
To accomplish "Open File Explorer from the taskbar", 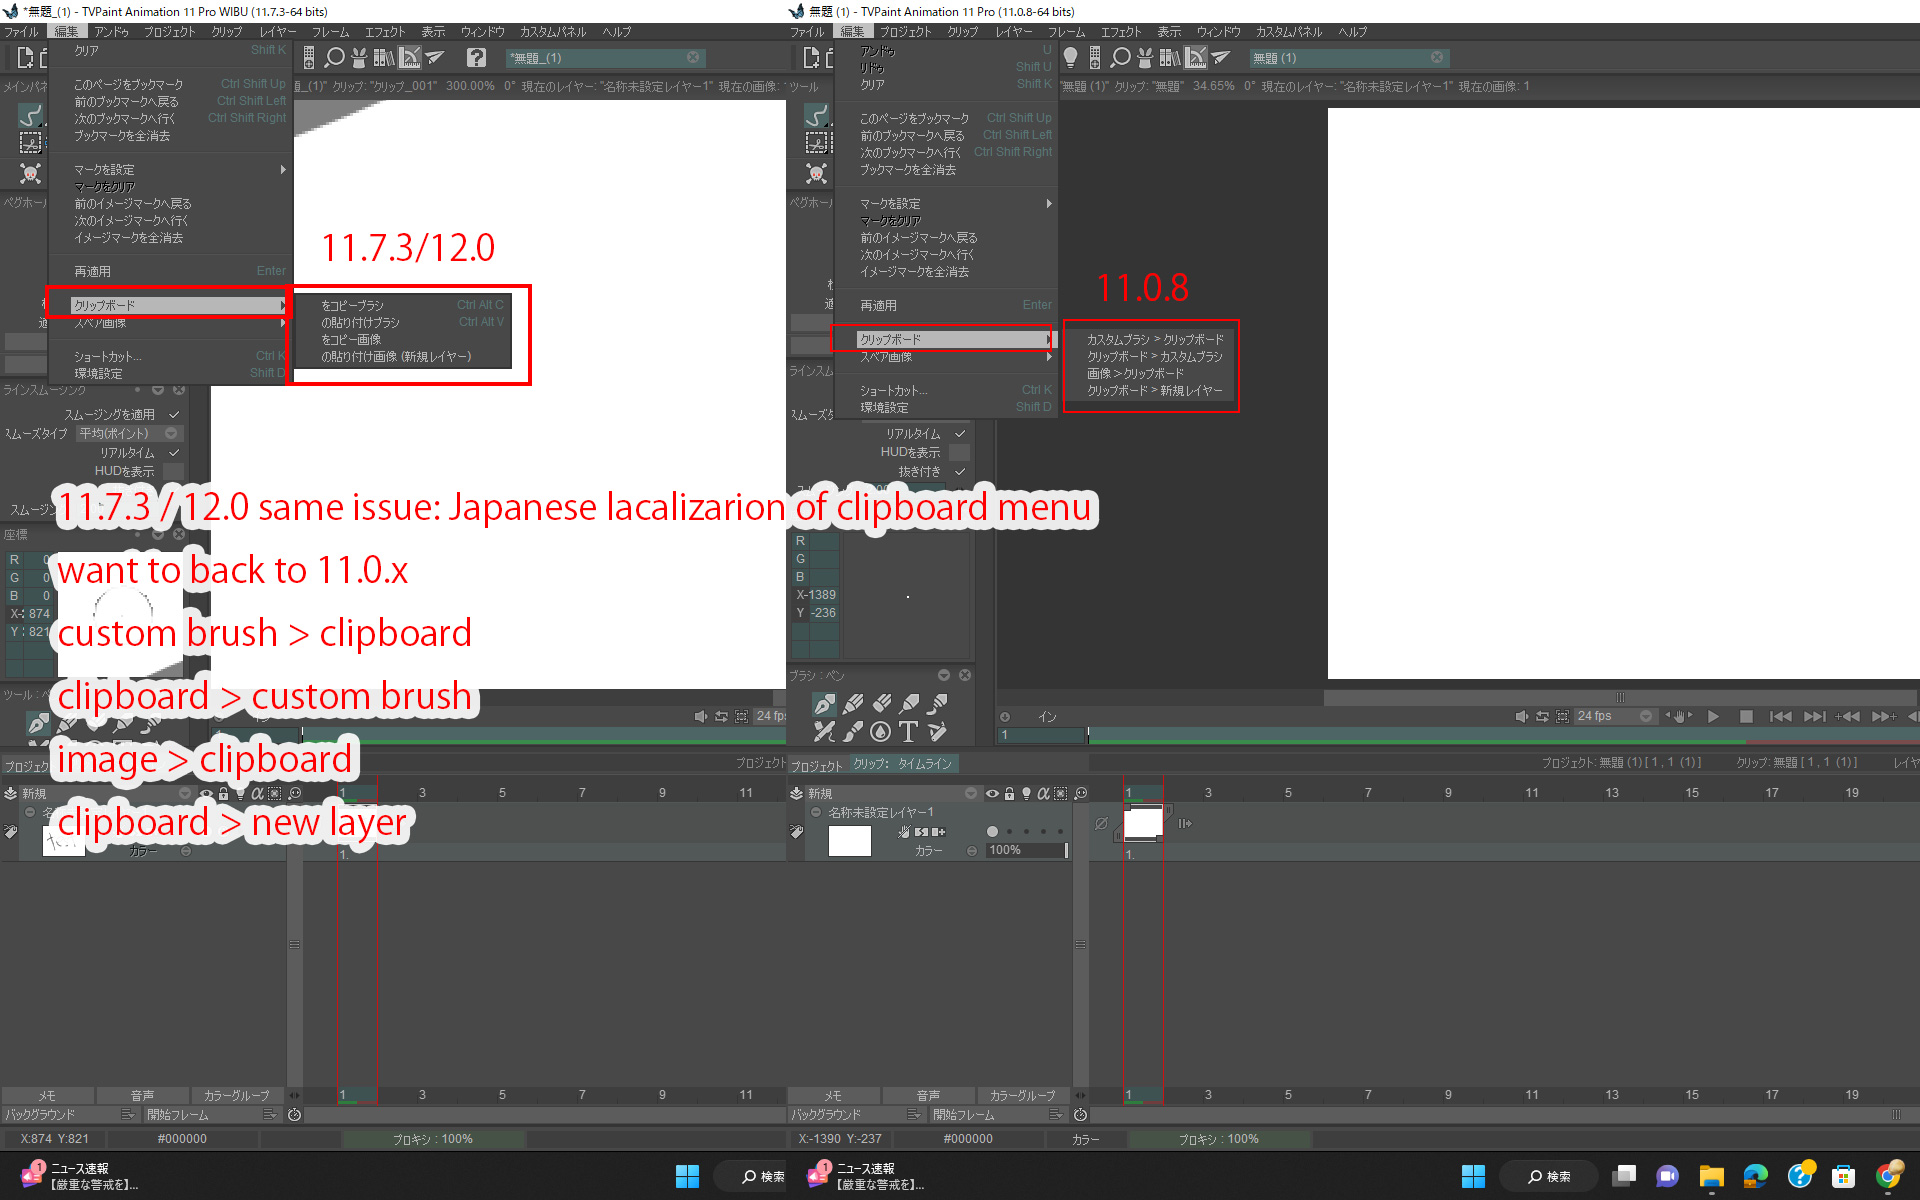I will 1711,1176.
